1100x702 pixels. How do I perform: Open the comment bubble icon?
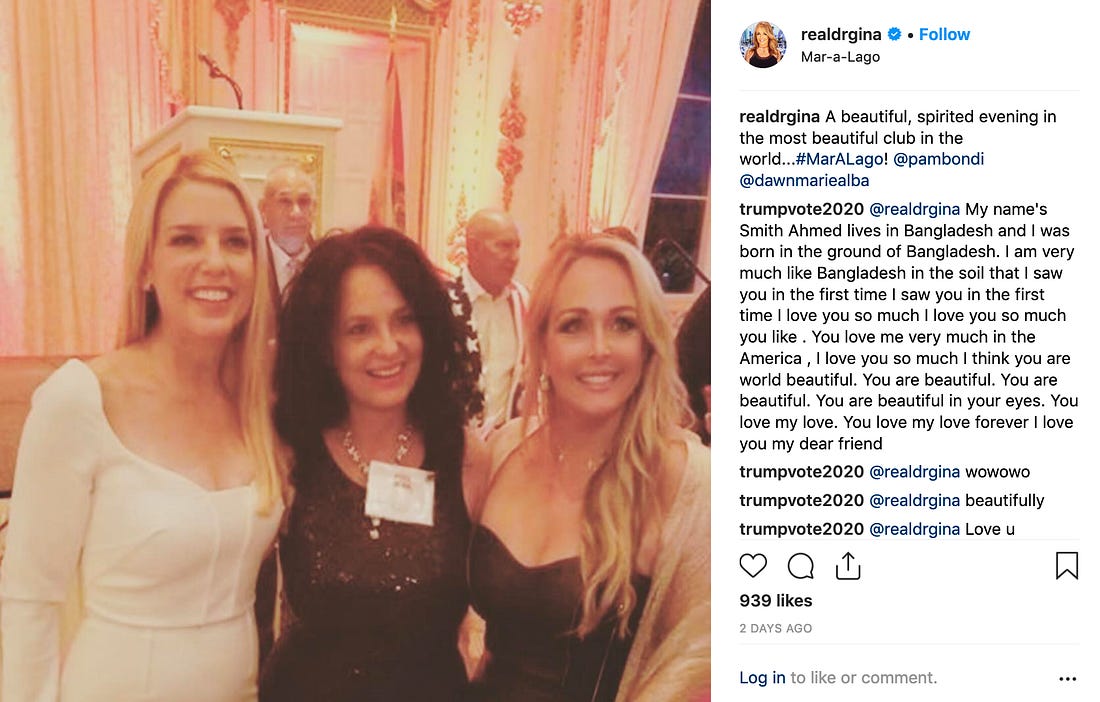(x=800, y=565)
